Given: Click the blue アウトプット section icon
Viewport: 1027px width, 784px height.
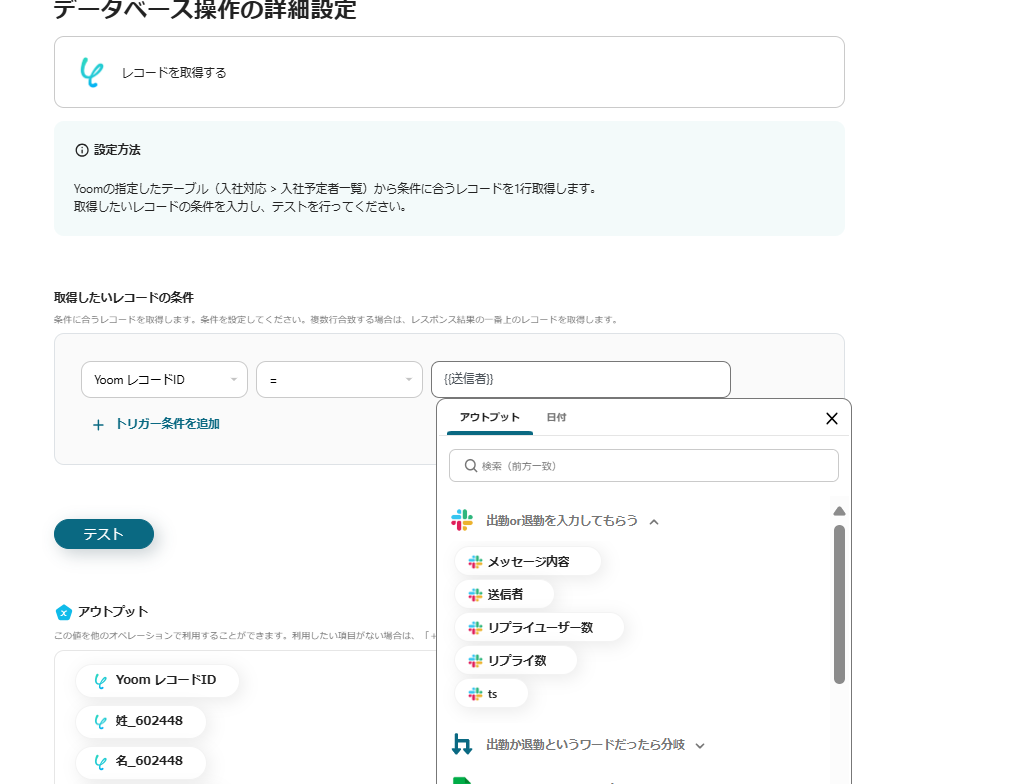Looking at the screenshot, I should click(64, 612).
